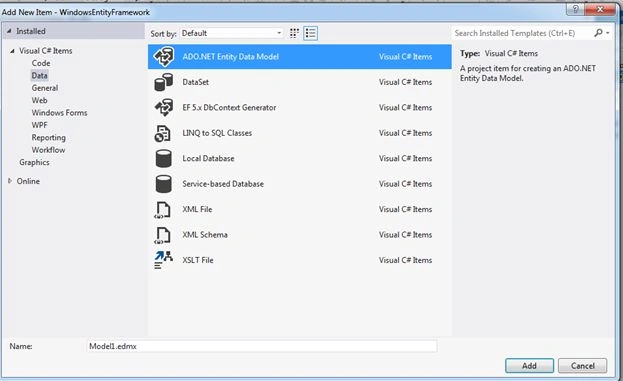Select the XML File template name
Image resolution: width=623 pixels, height=381 pixels.
tap(197, 209)
